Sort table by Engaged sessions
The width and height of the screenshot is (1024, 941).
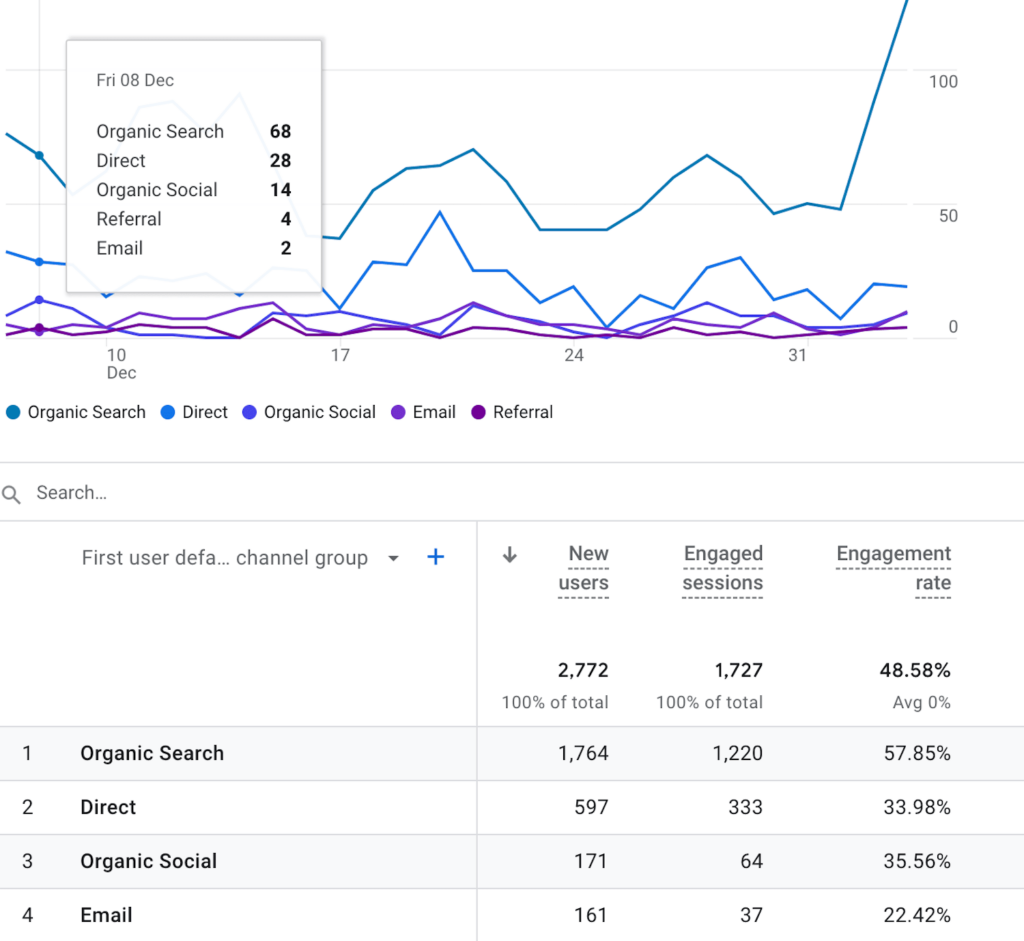pyautogui.click(x=722, y=568)
